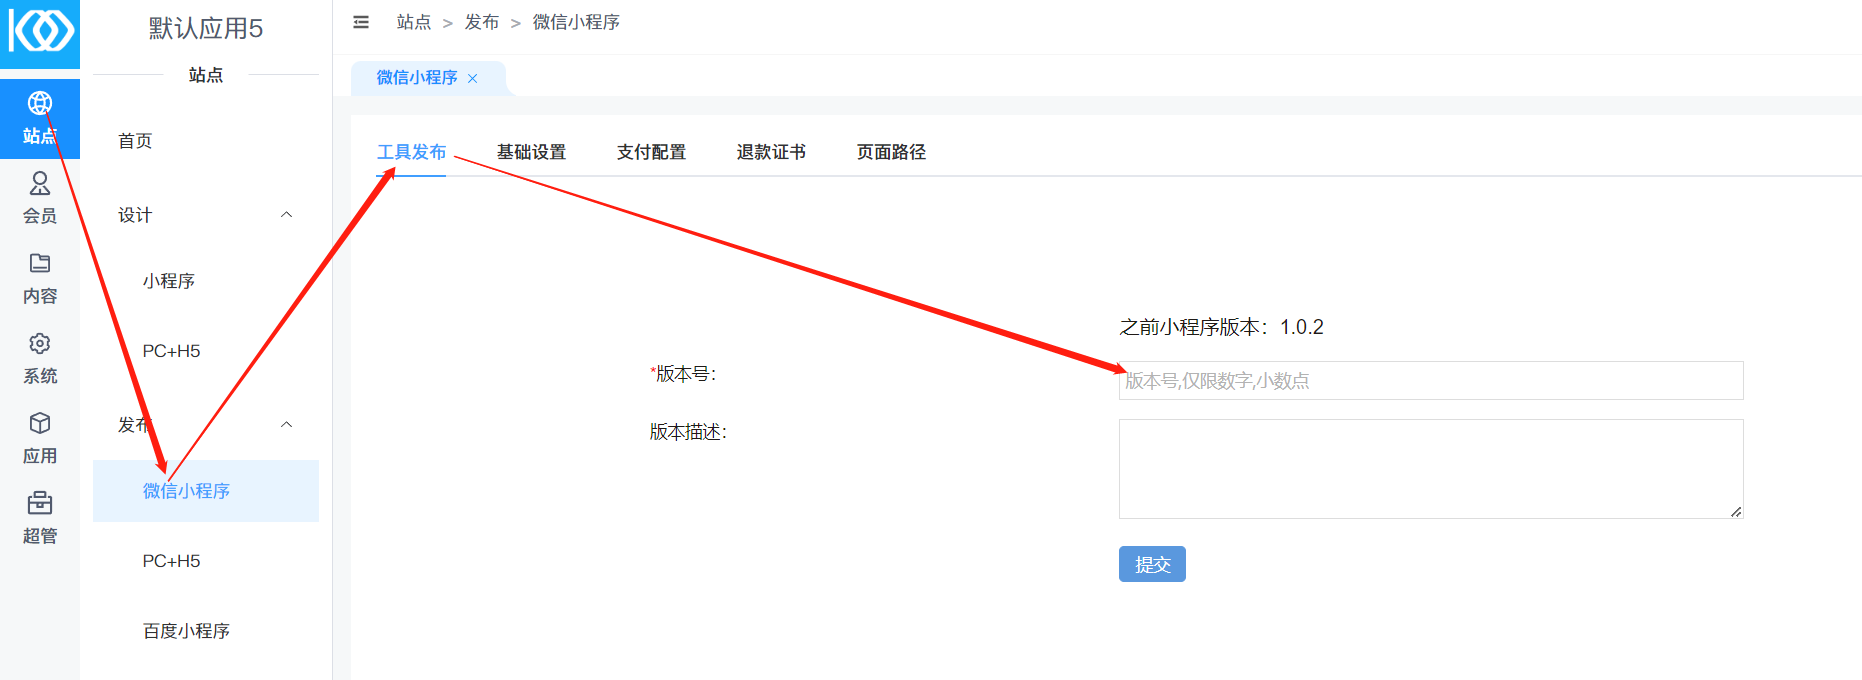Open the 系统 settings section
The image size is (1862, 680).
40,358
